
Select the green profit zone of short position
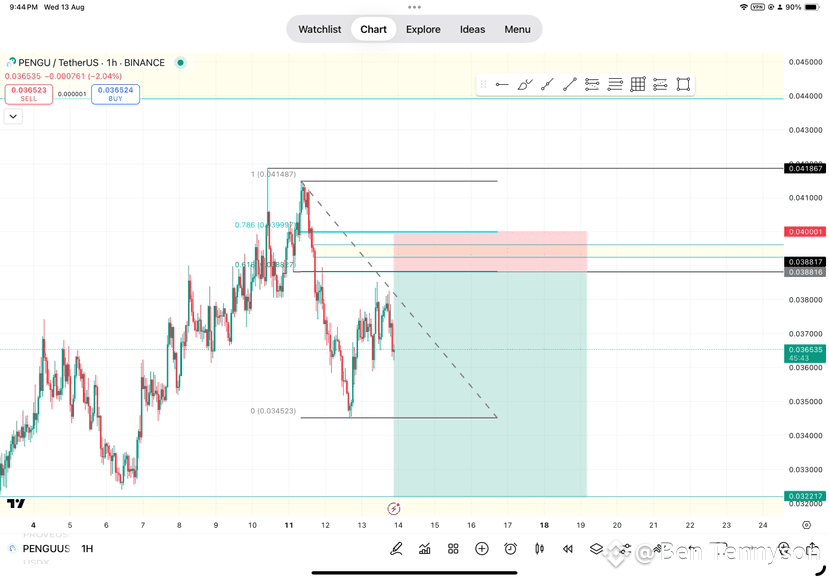coord(490,384)
